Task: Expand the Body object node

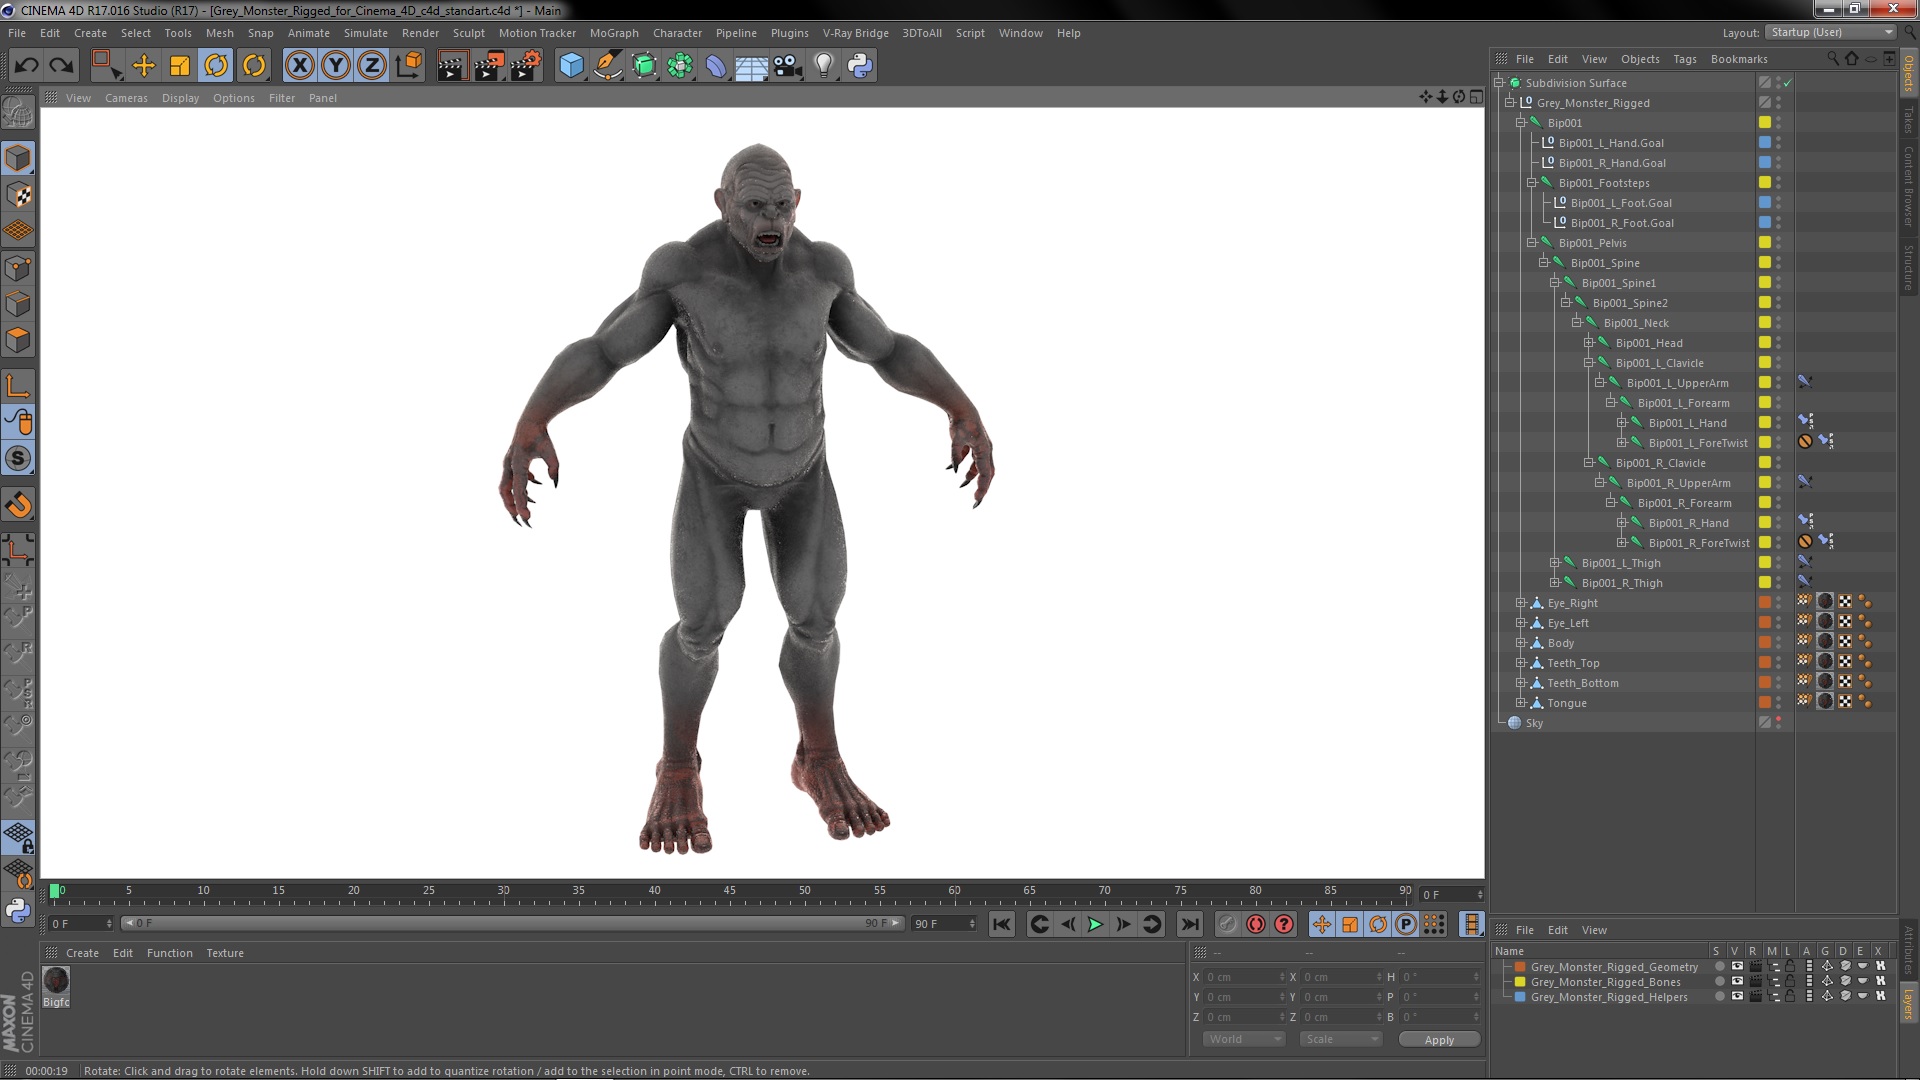Action: point(1521,643)
